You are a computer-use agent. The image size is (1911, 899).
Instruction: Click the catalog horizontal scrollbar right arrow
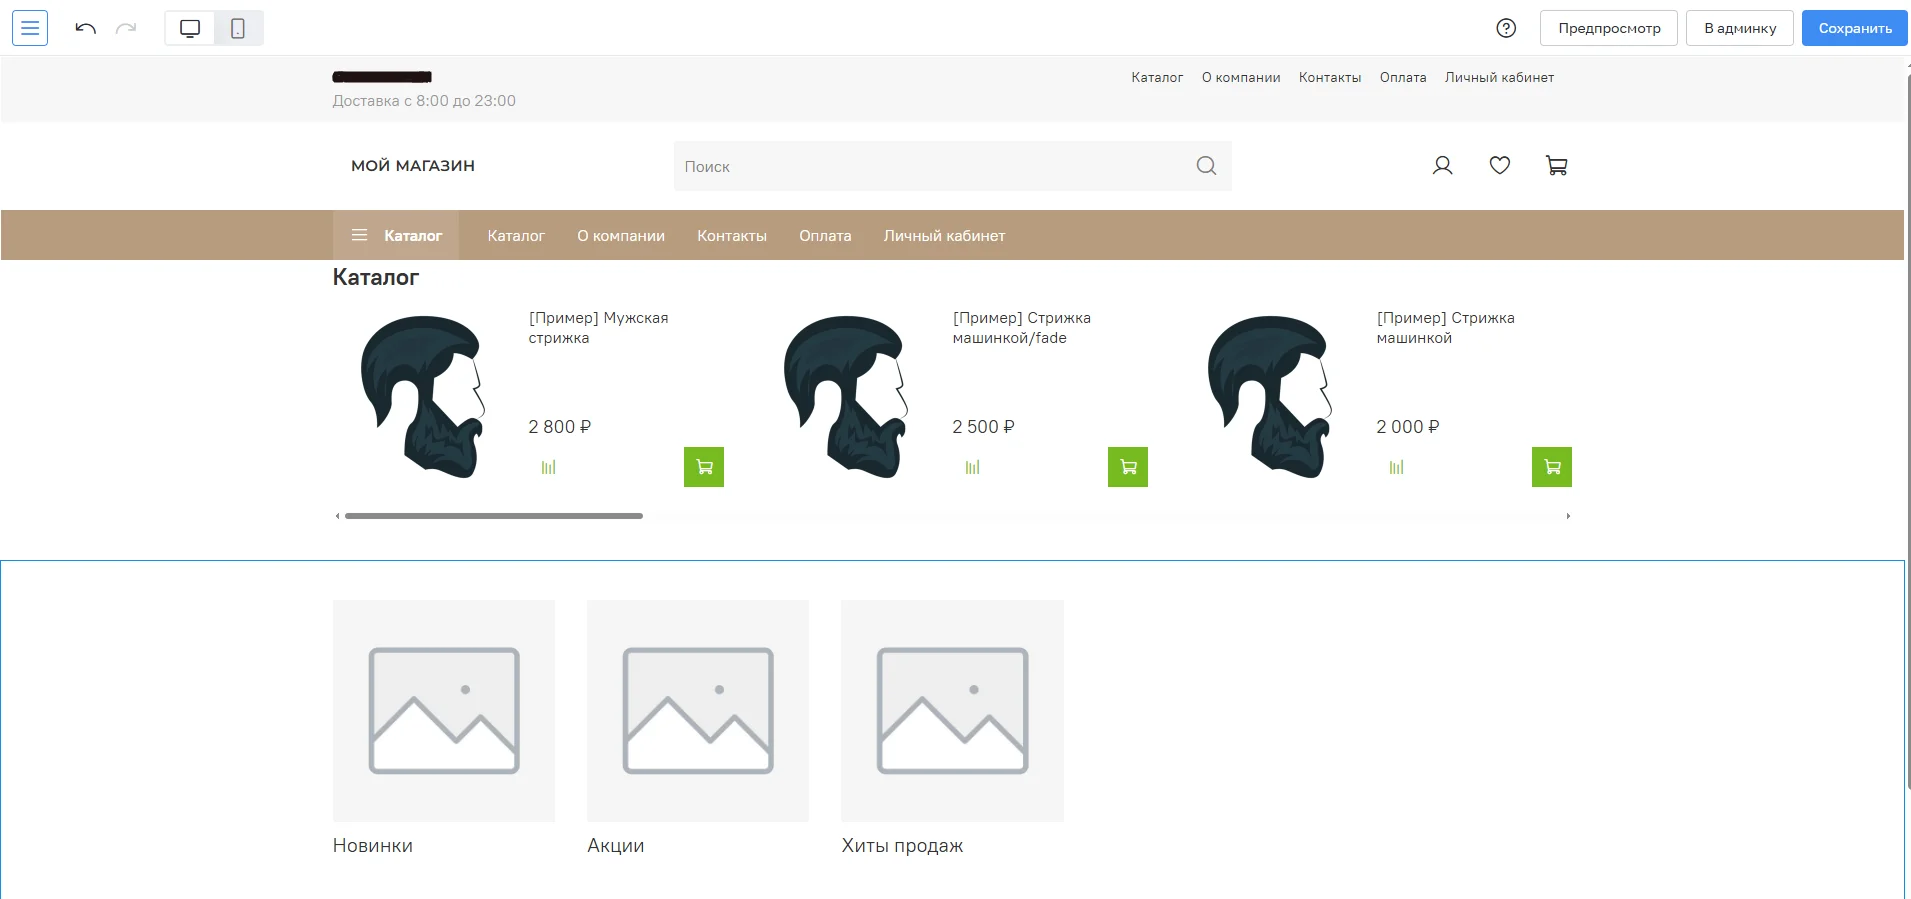(1568, 516)
